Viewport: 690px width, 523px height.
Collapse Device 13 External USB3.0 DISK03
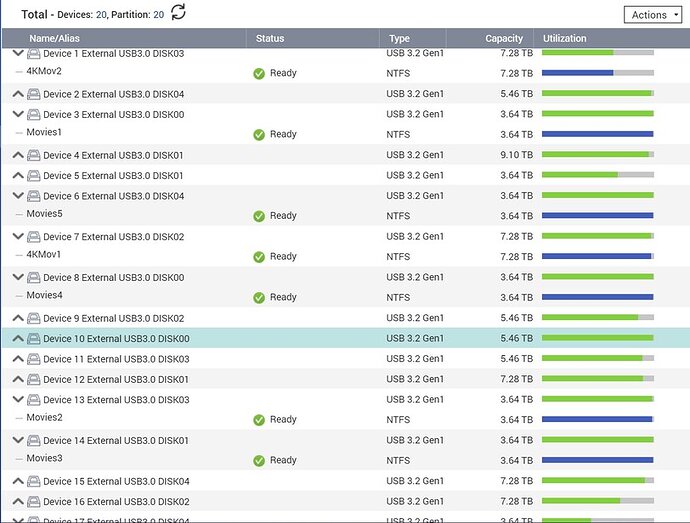(x=18, y=400)
